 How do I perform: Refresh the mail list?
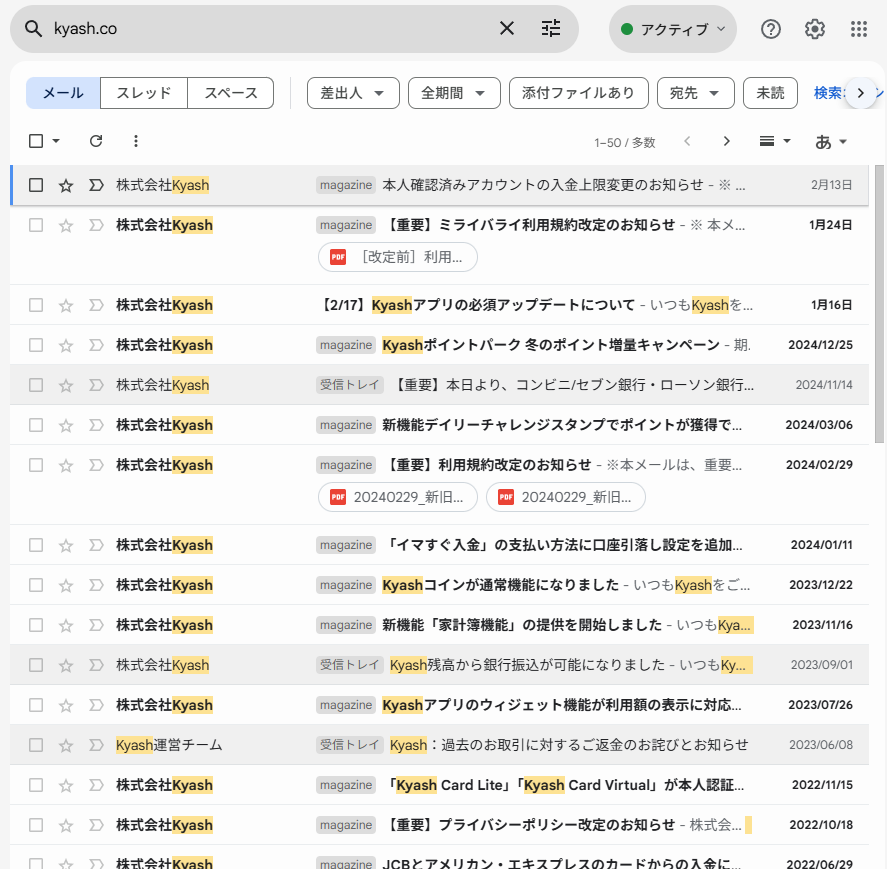pos(96,141)
